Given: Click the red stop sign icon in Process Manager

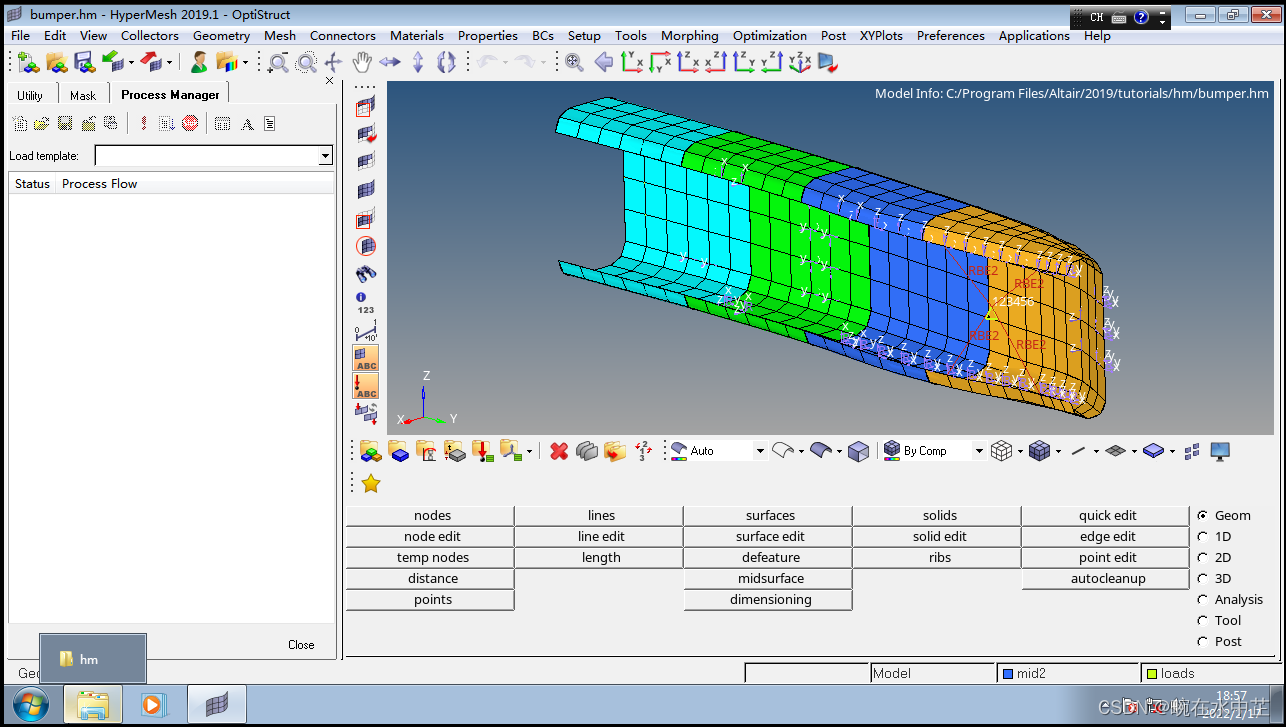Looking at the screenshot, I should point(190,124).
